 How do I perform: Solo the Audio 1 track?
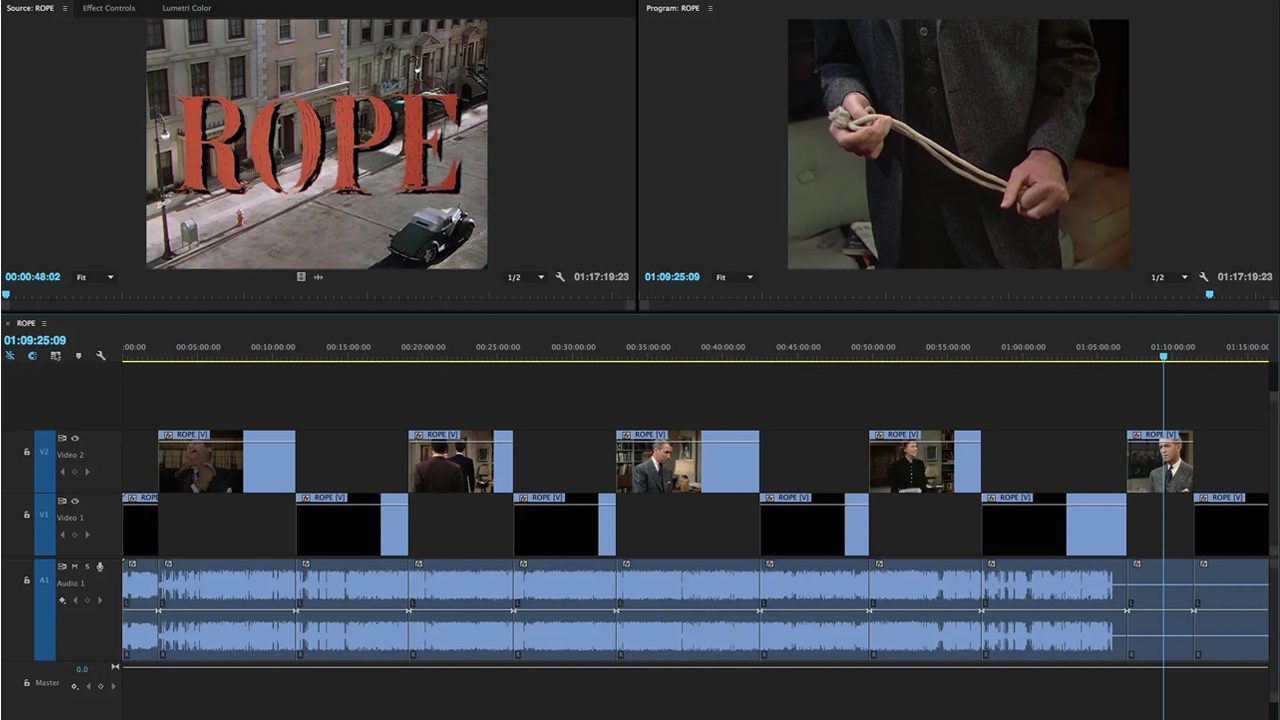click(87, 567)
